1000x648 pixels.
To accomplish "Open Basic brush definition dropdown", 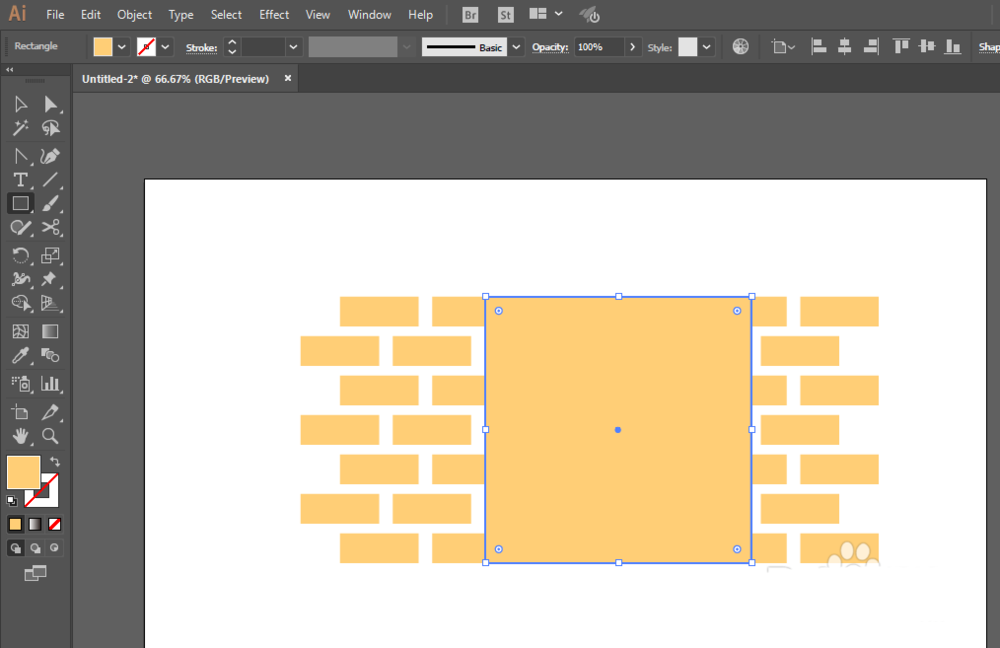I will point(517,47).
